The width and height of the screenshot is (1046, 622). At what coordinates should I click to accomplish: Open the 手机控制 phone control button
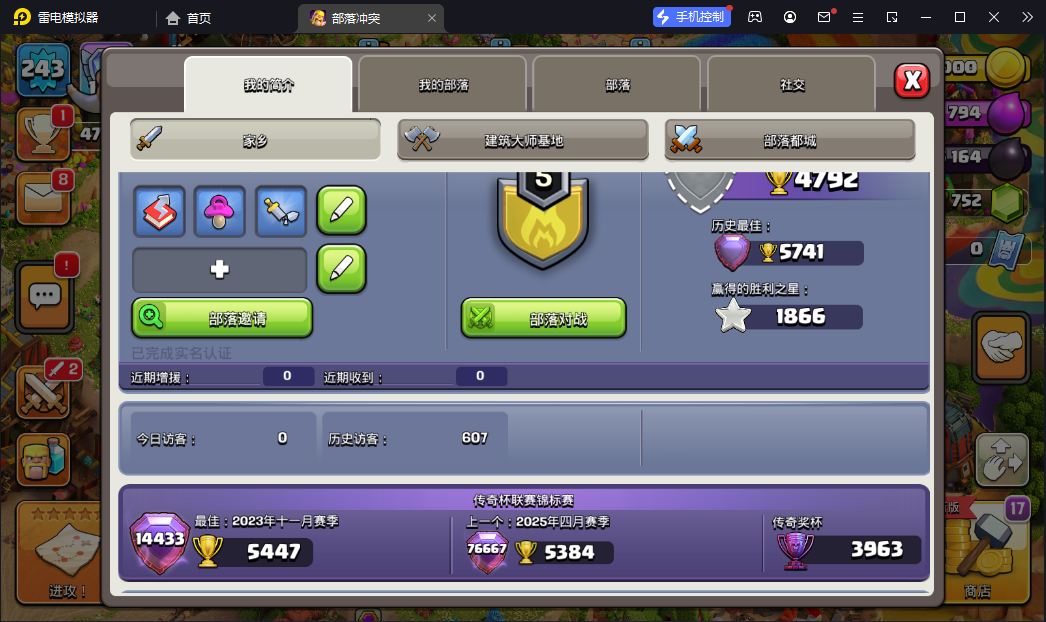(x=692, y=17)
